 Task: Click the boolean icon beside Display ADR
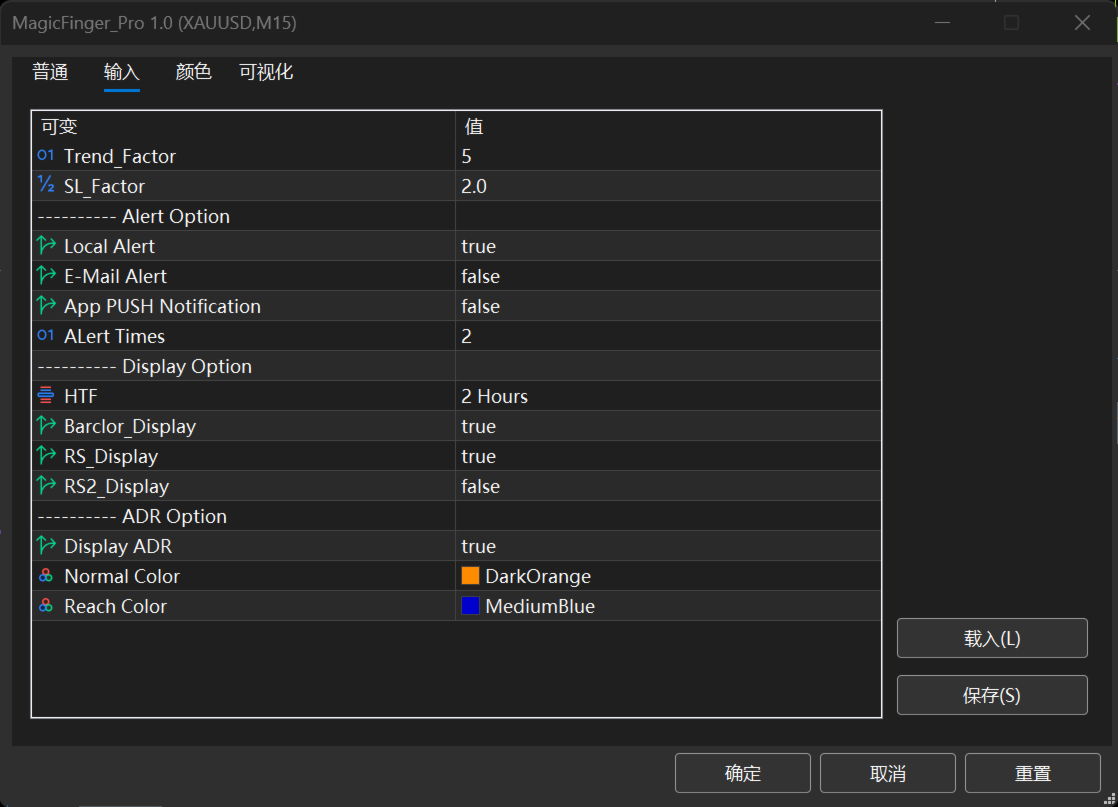pos(46,545)
